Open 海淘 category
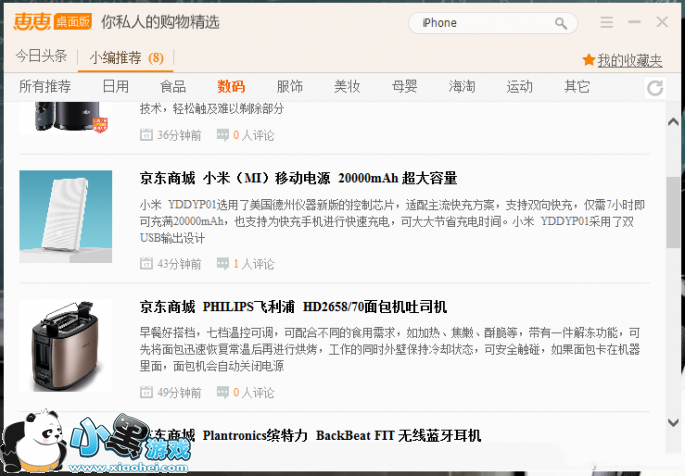685x476 pixels. click(462, 86)
